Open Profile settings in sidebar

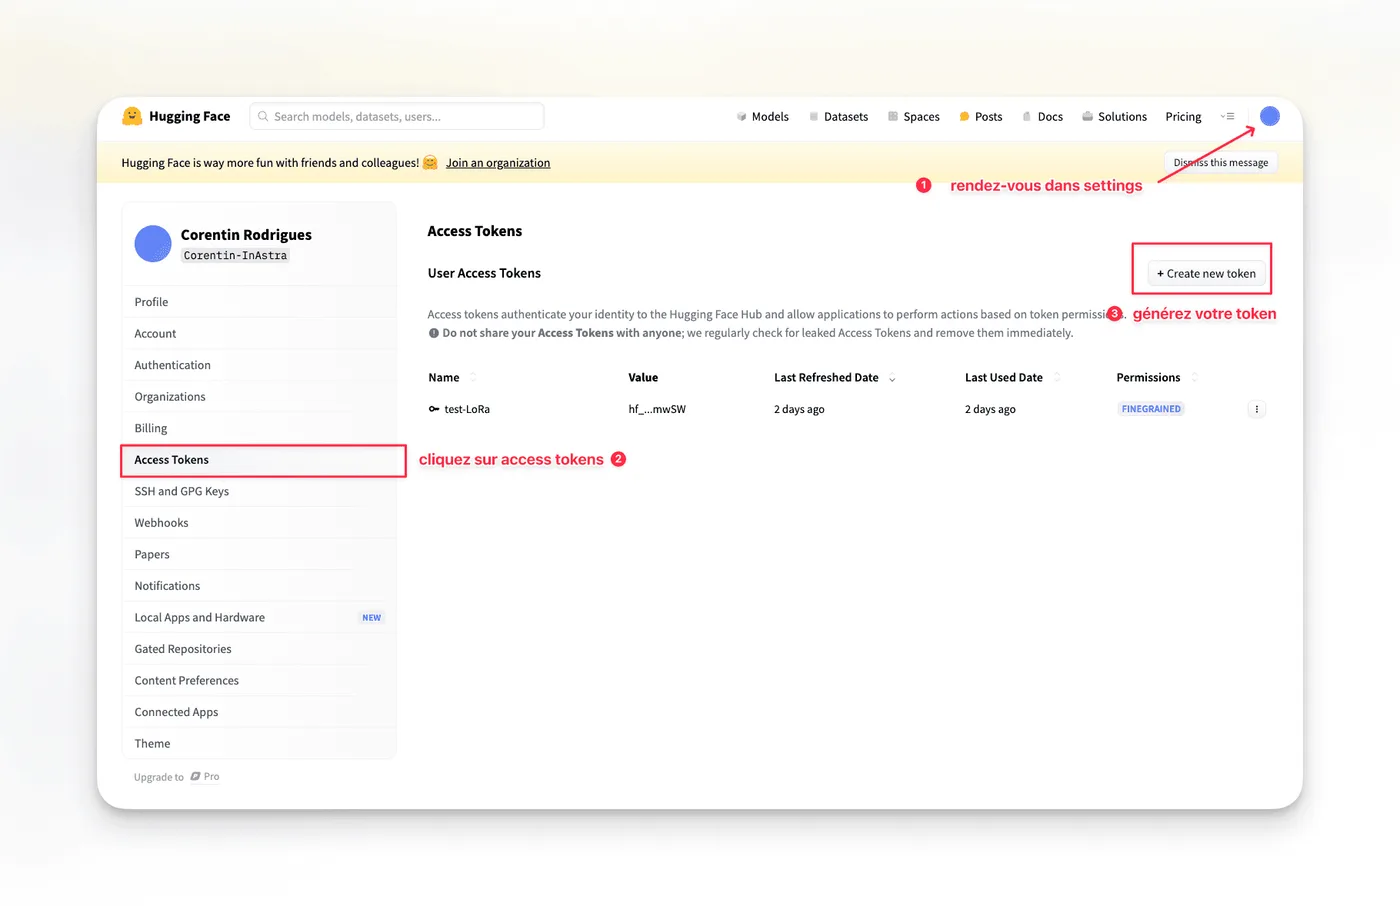tap(259, 302)
